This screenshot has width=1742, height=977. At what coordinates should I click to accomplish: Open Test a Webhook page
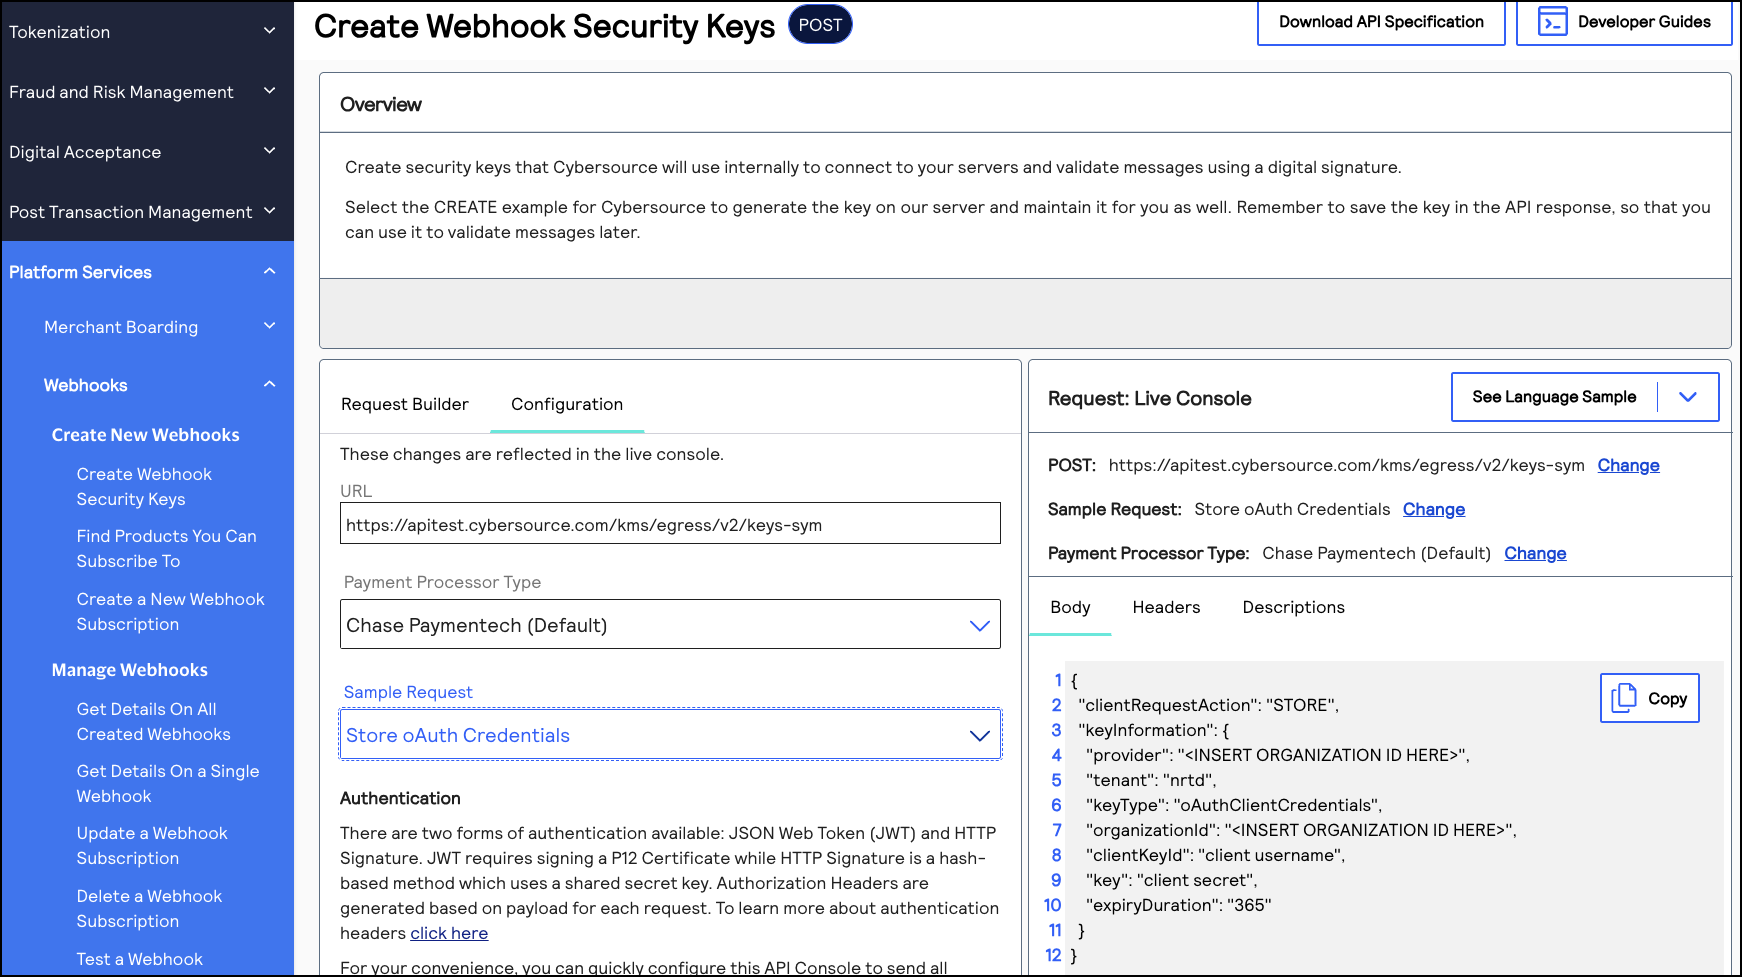click(139, 958)
